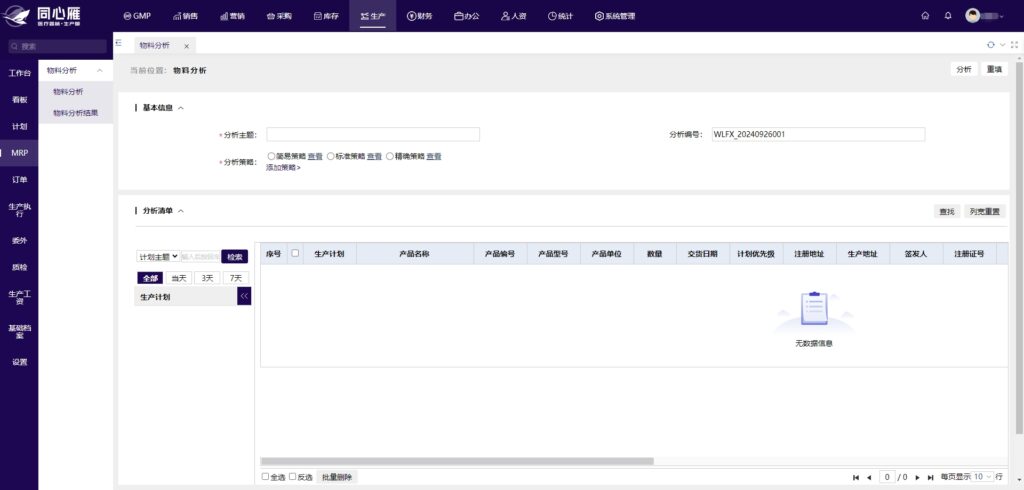1024x490 pixels.
Task: Click the 添加策略 link
Action: 283,167
